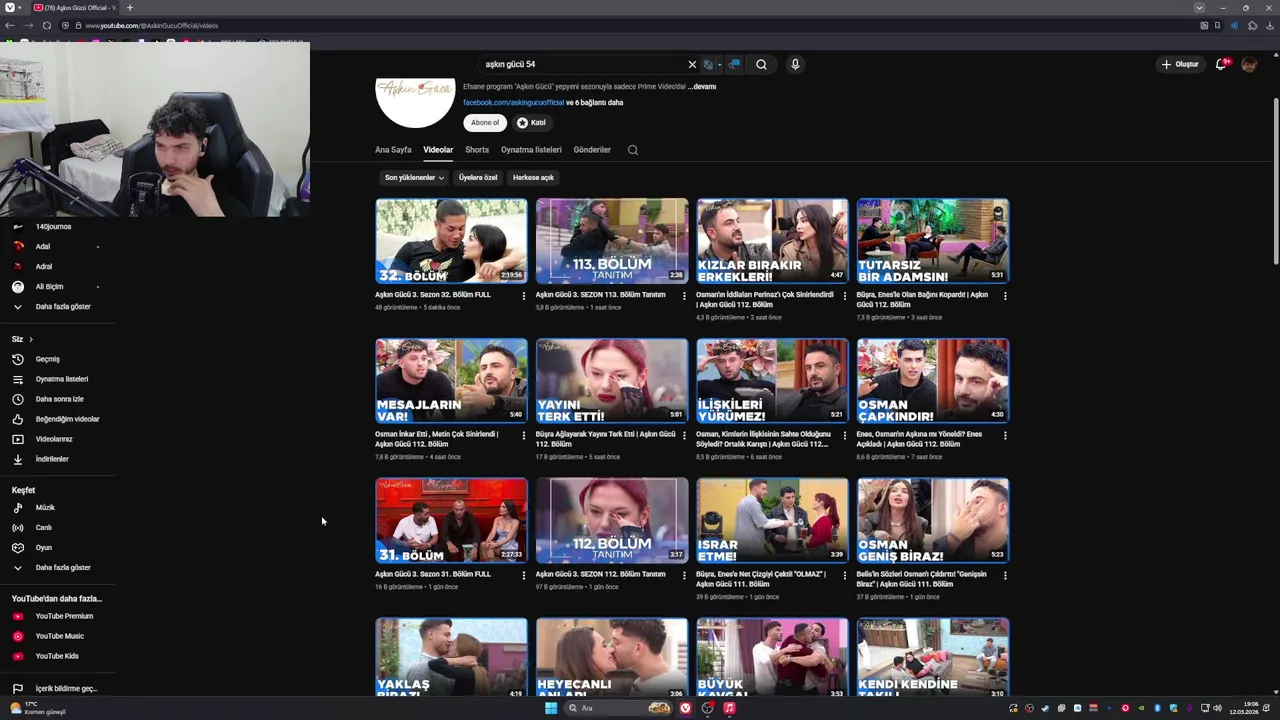Select the Aşkın Gücü Official browser tab
The image size is (1280, 720).
click(x=75, y=7)
